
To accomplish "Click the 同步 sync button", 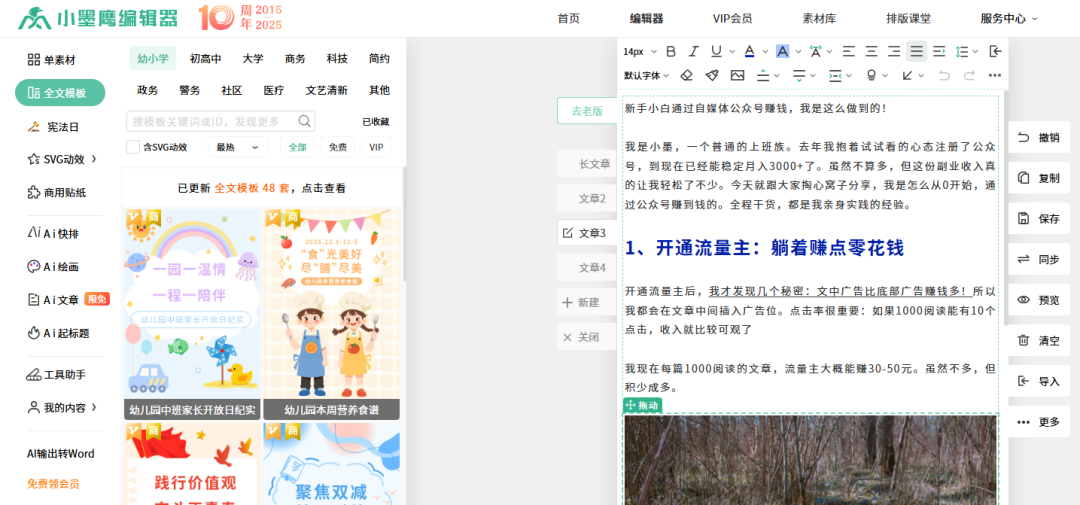I will 1039,260.
